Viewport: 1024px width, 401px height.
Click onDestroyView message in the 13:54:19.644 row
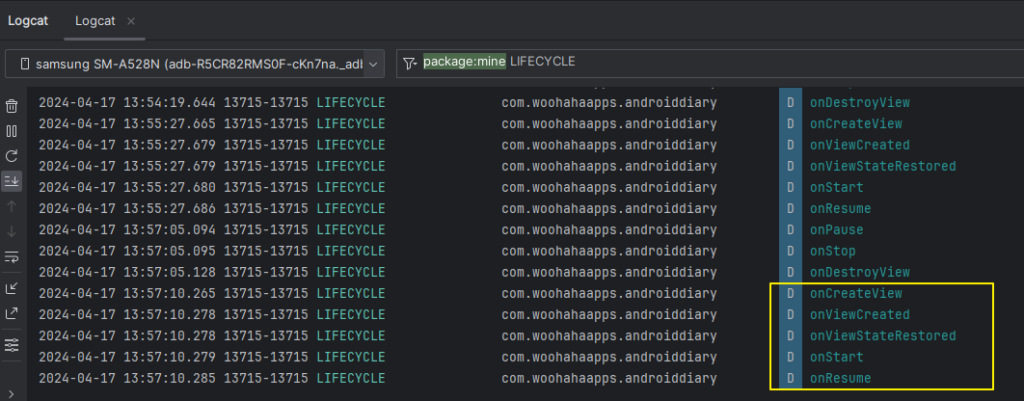click(x=859, y=103)
